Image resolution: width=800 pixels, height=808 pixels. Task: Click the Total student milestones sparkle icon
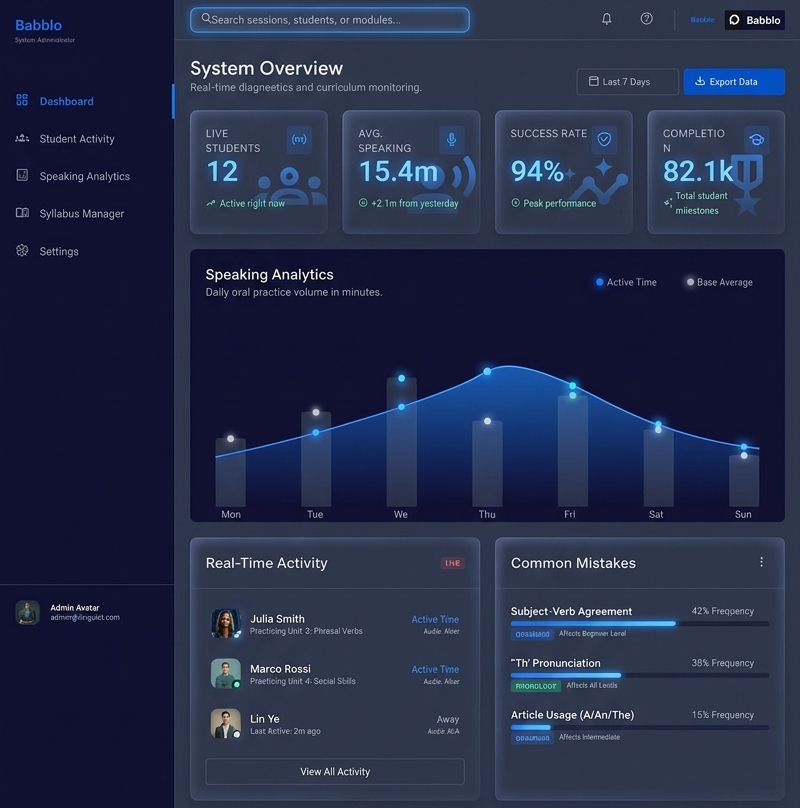668,203
